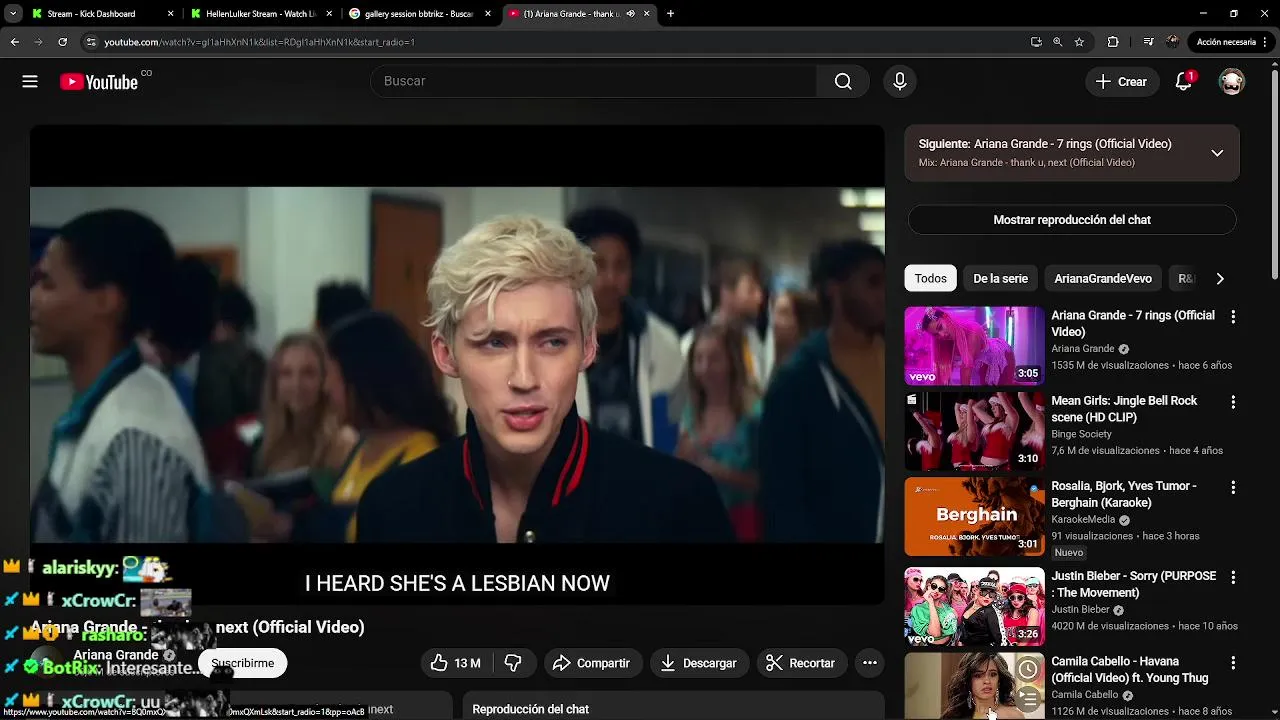
Task: Add Havana video to Watch Later
Action: [x=1028, y=669]
